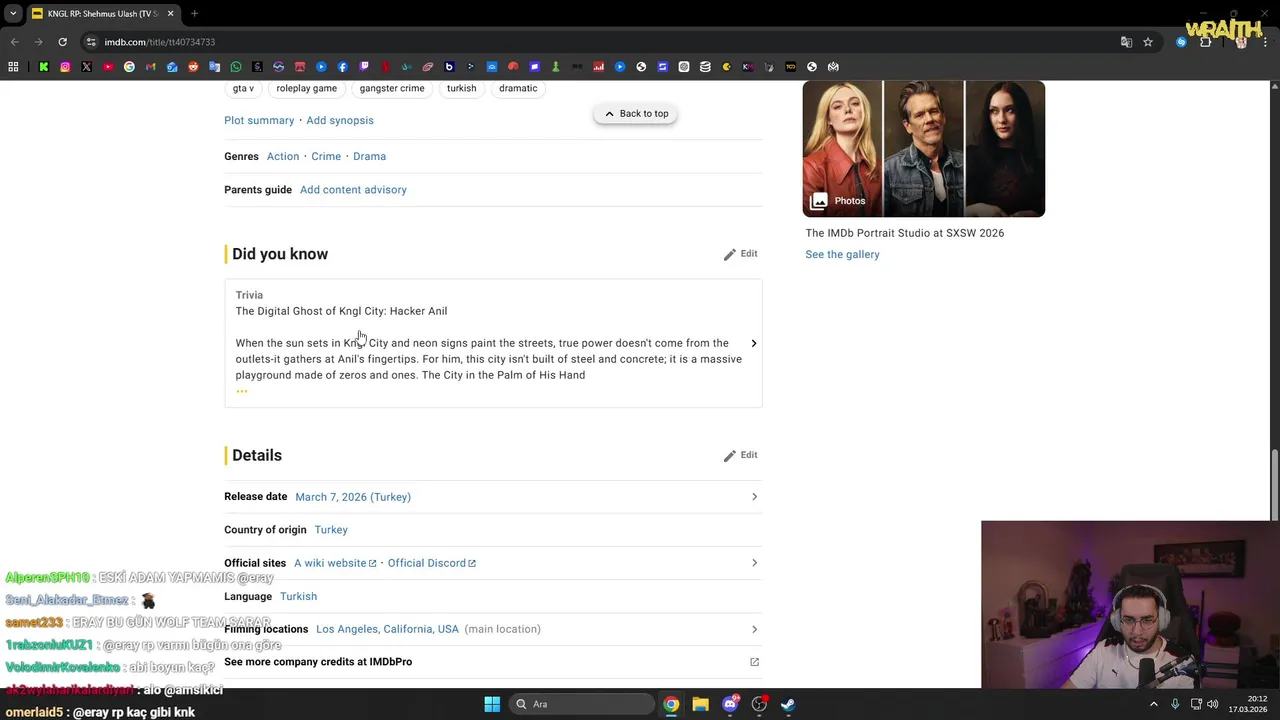Go back to previous page
The image size is (1280, 720).
coord(15,42)
